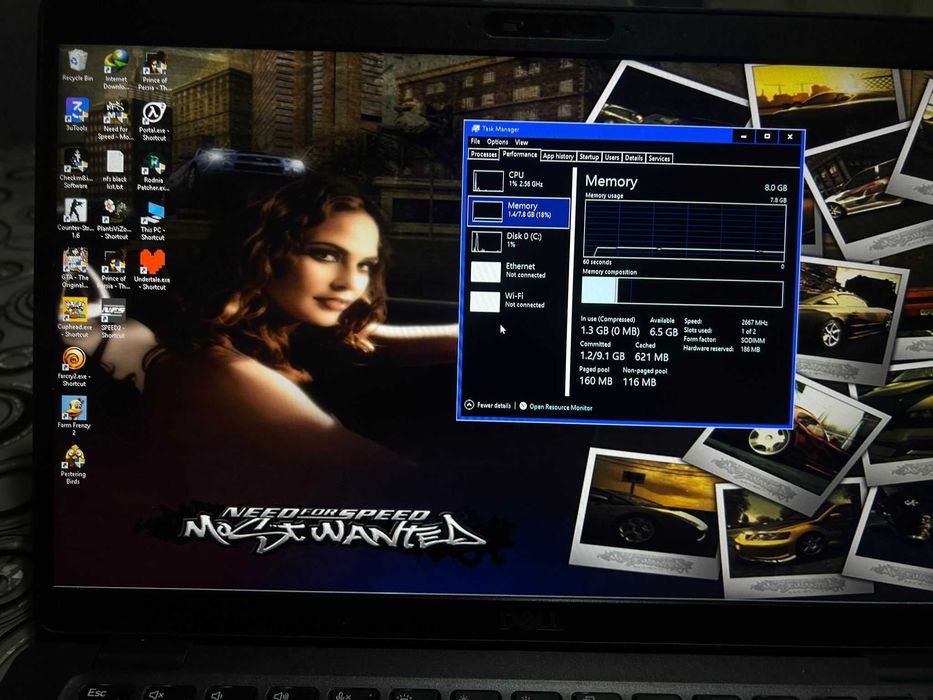Click the '6.5 GB' available value
Screen dimensions: 933x700
pos(663,332)
